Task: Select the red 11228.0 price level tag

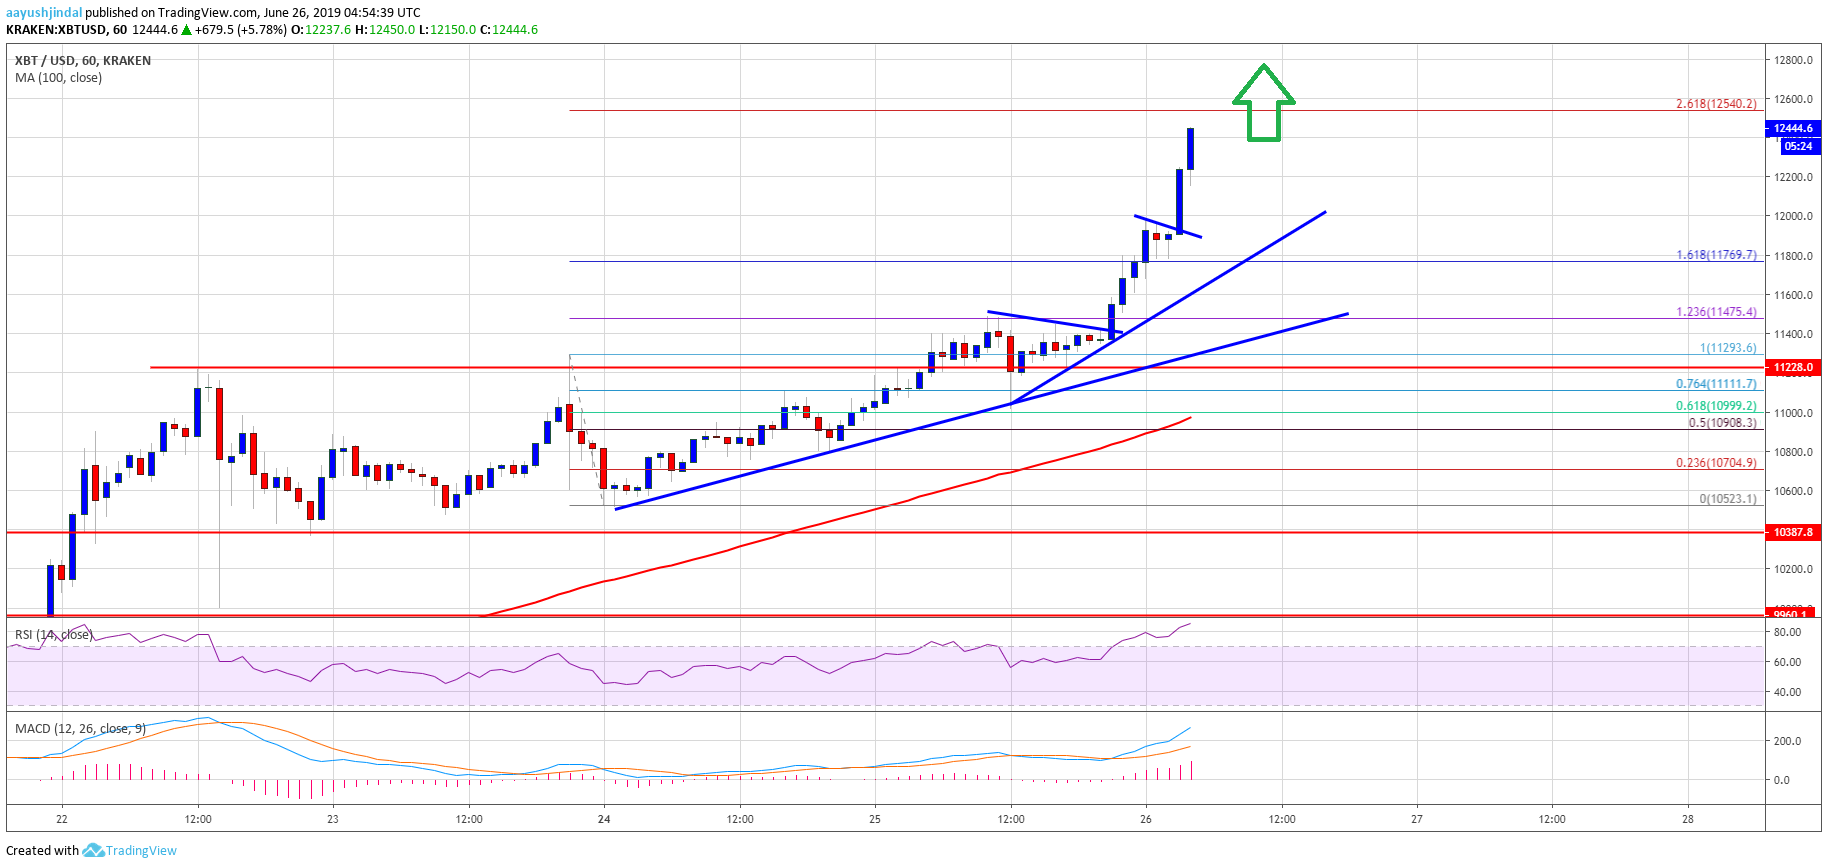Action: point(1793,367)
